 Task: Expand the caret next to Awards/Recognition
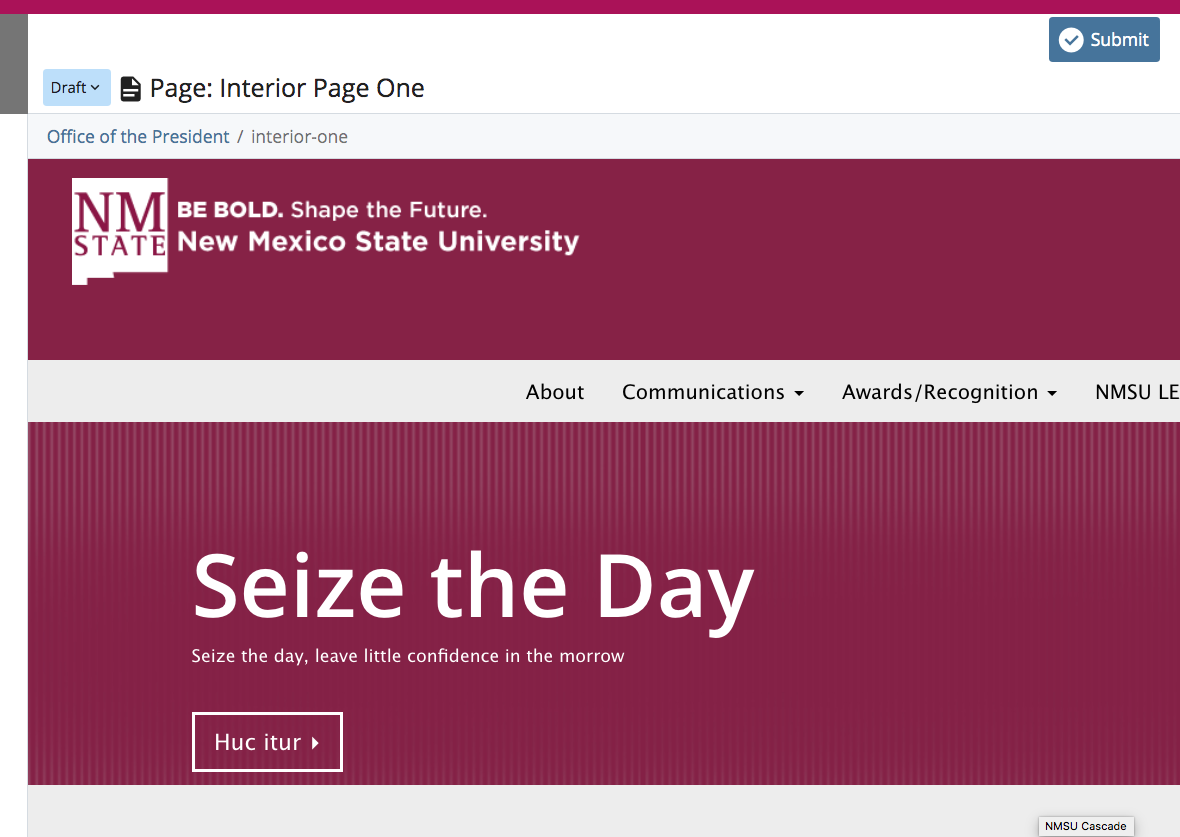click(1052, 394)
